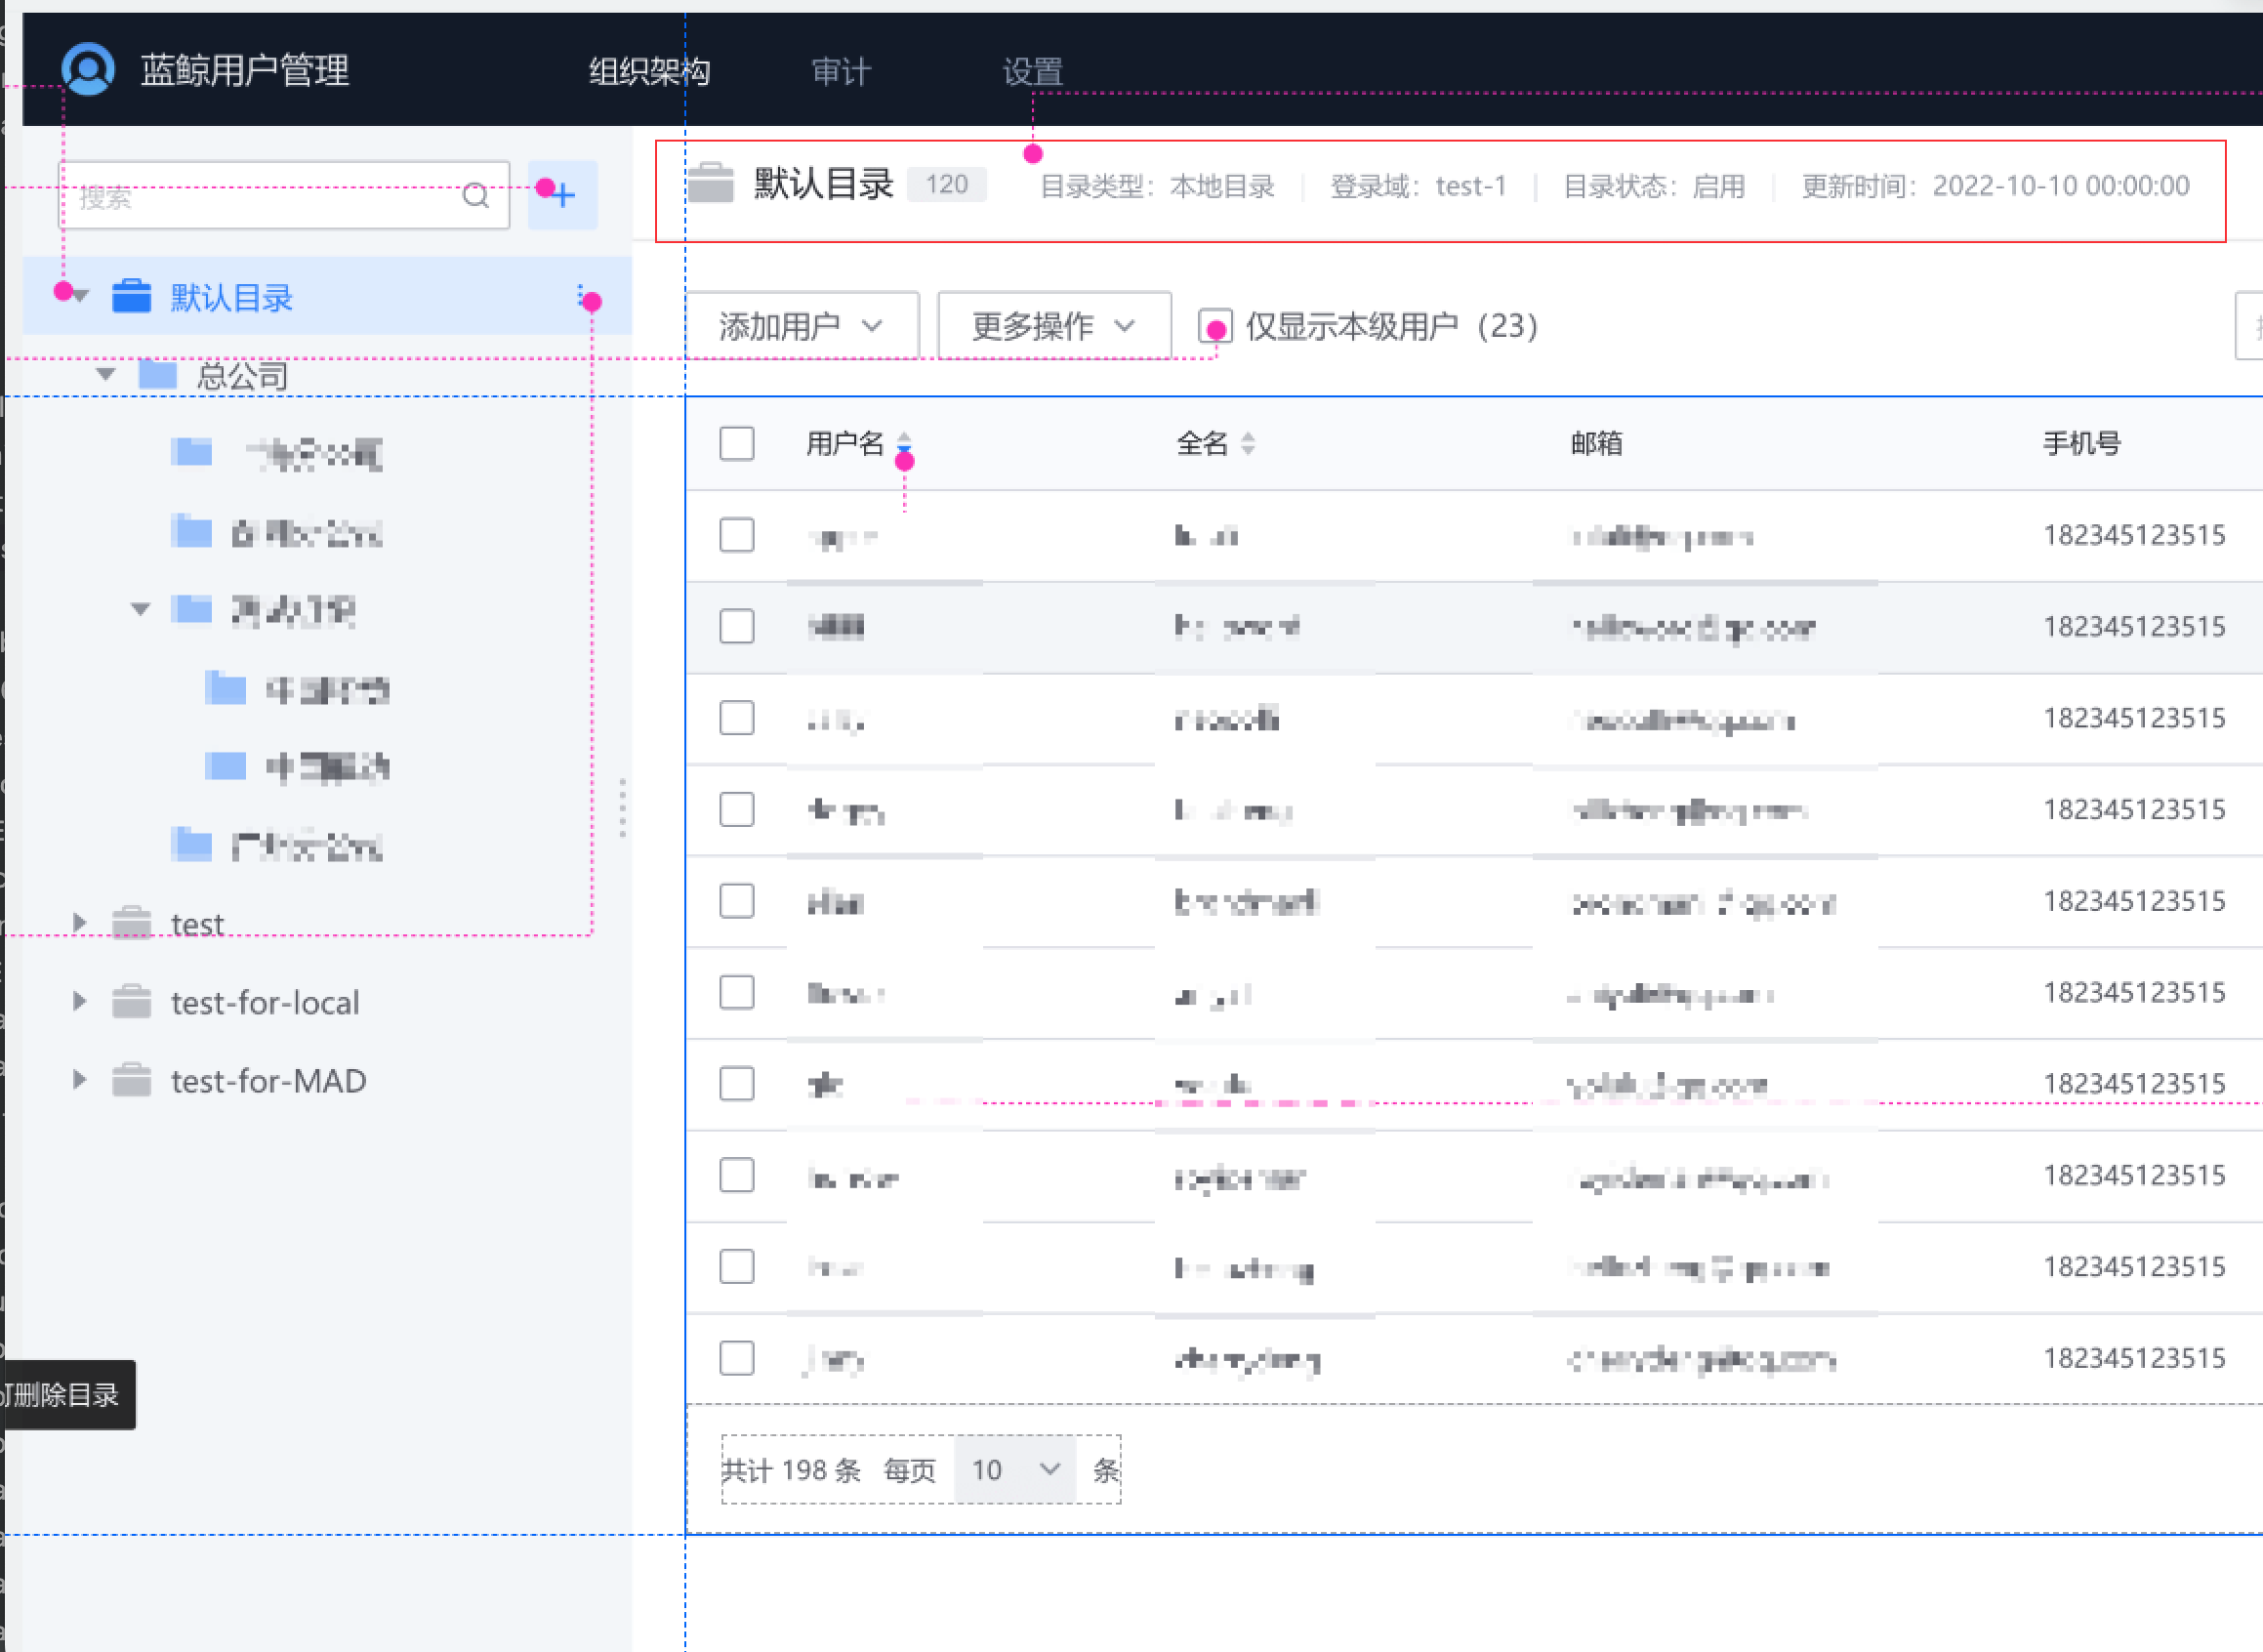Viewport: 2263px width, 1652px height.
Task: Select all users via header checkbox
Action: click(736, 444)
